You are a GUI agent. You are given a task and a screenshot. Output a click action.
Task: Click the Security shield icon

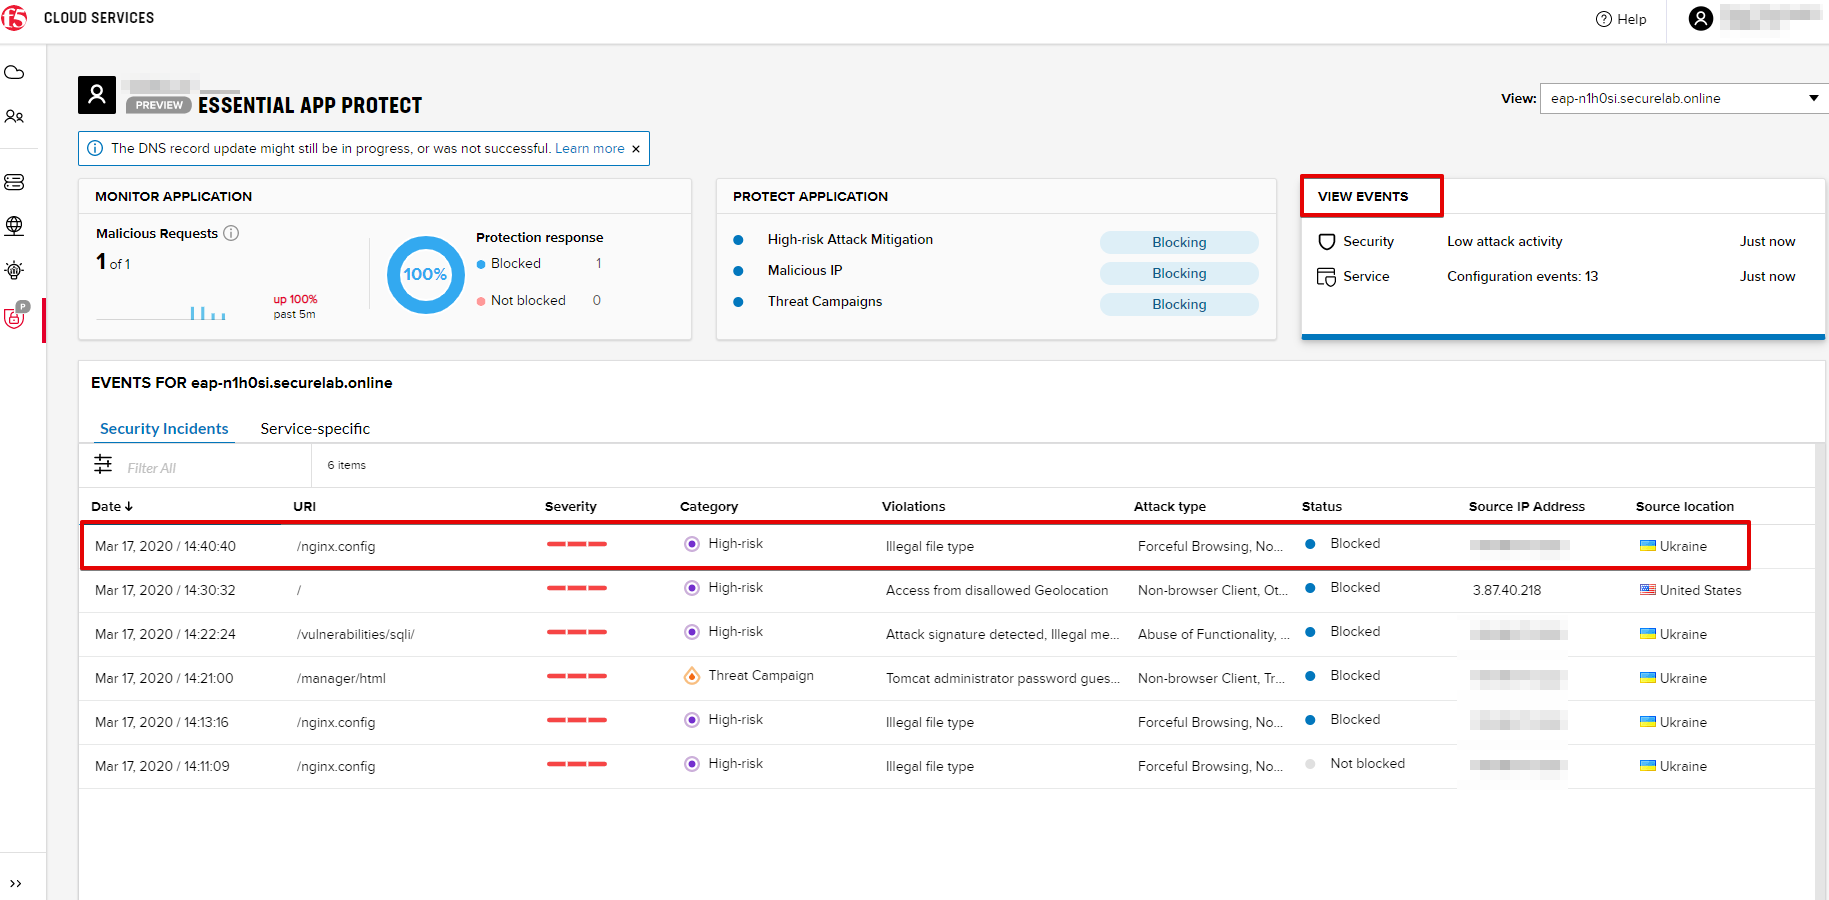pyautogui.click(x=1327, y=242)
